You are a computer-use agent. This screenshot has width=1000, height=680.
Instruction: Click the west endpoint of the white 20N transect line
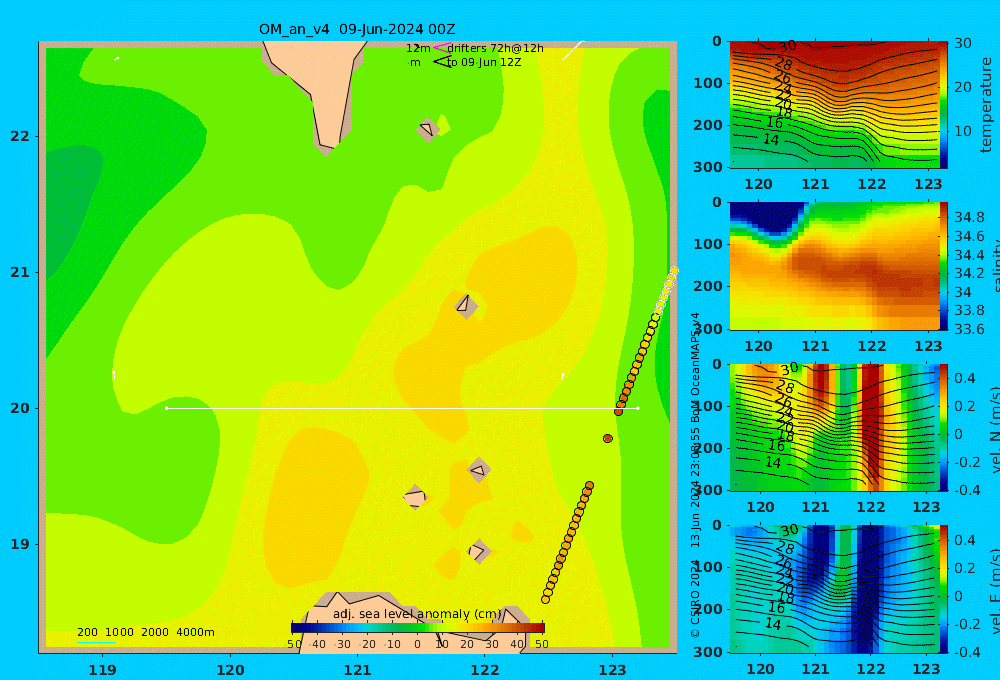tap(166, 408)
